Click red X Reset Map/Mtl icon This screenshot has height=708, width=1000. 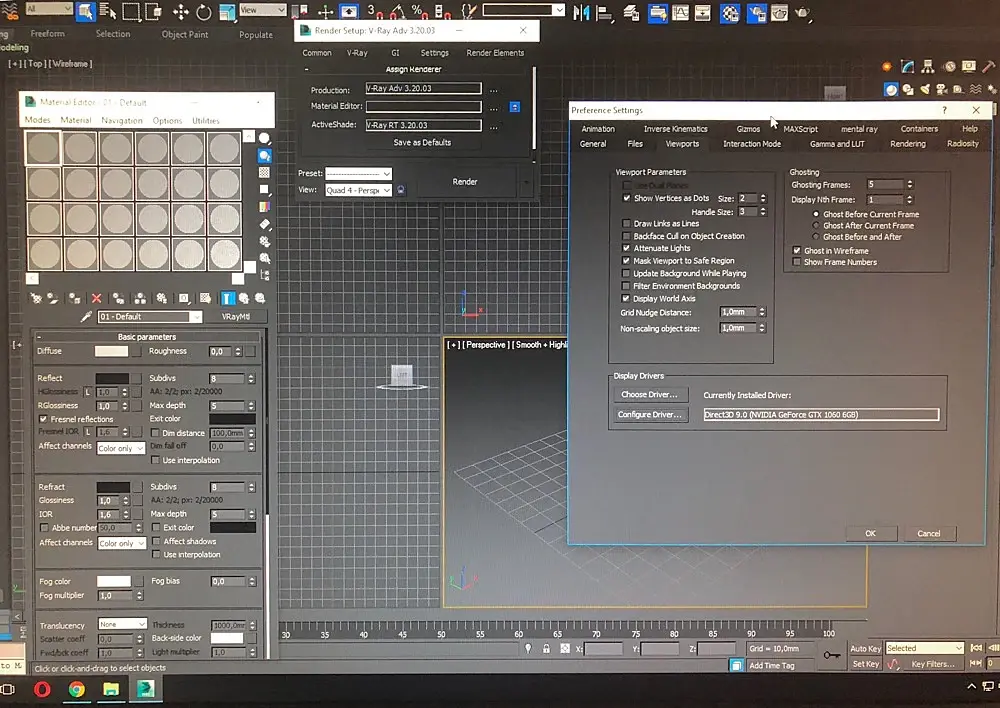pos(96,298)
